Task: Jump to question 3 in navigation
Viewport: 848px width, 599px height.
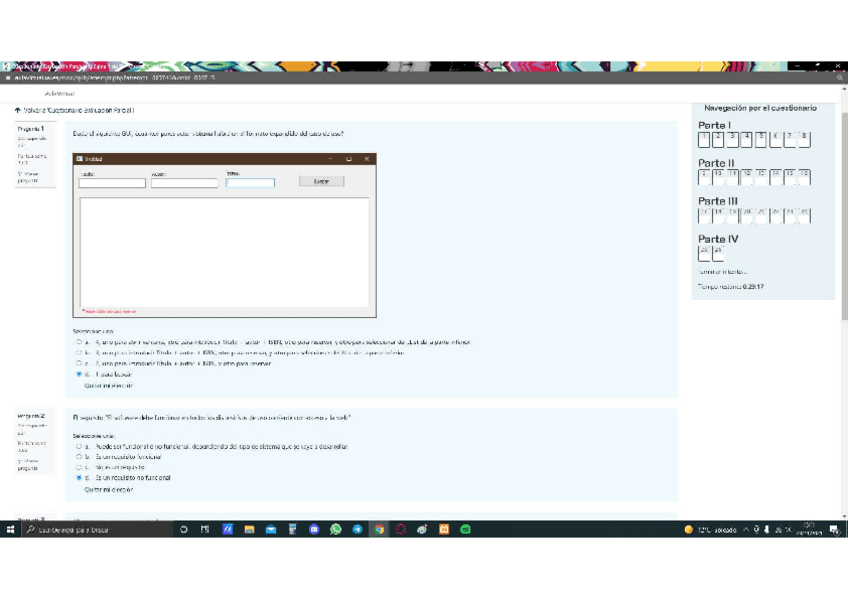Action: point(732,139)
